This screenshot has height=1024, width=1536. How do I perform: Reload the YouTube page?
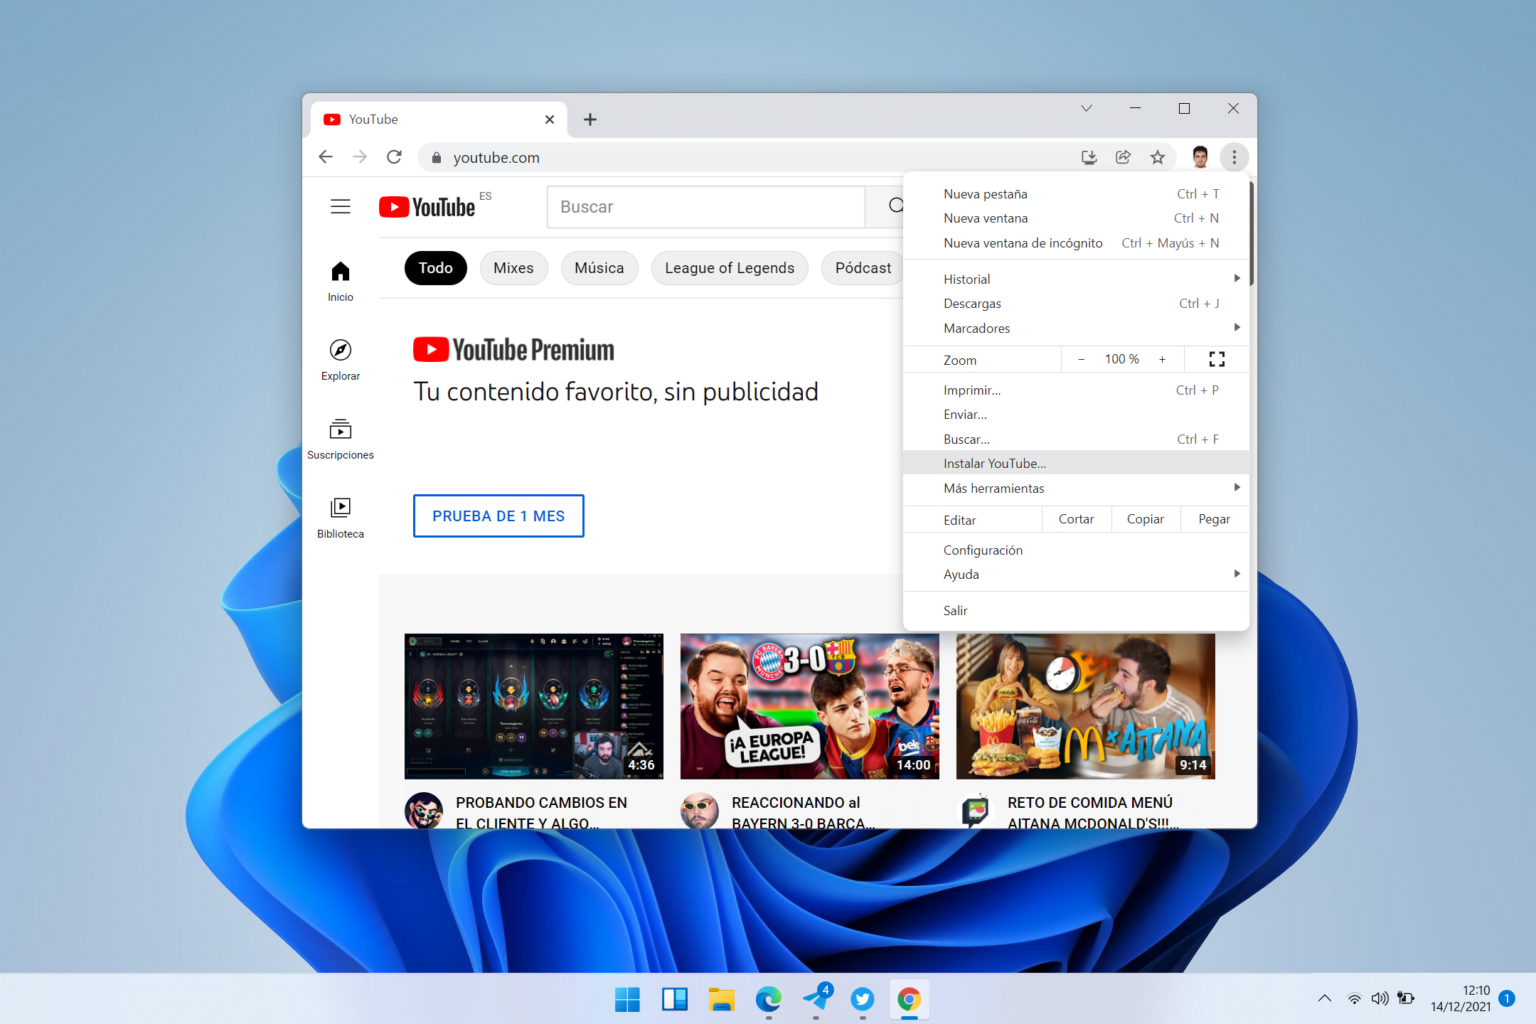click(394, 157)
